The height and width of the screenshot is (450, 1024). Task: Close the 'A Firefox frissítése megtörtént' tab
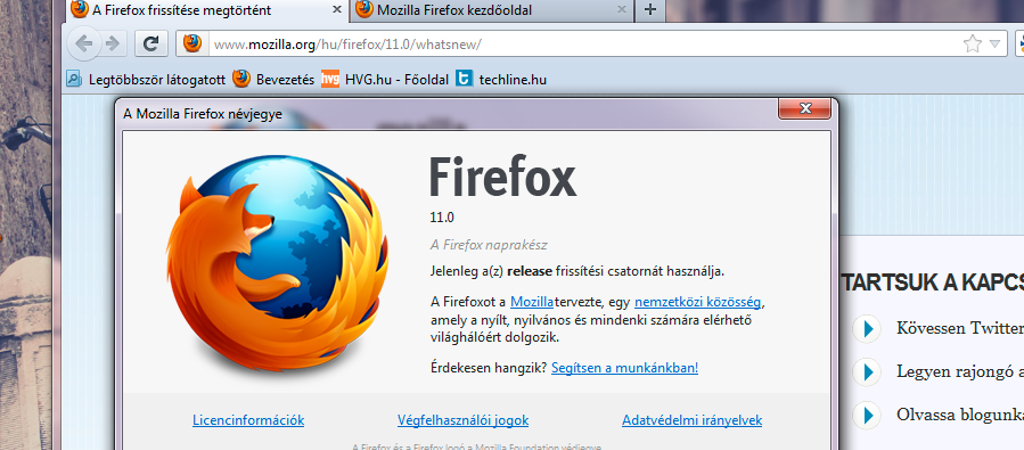tap(337, 10)
